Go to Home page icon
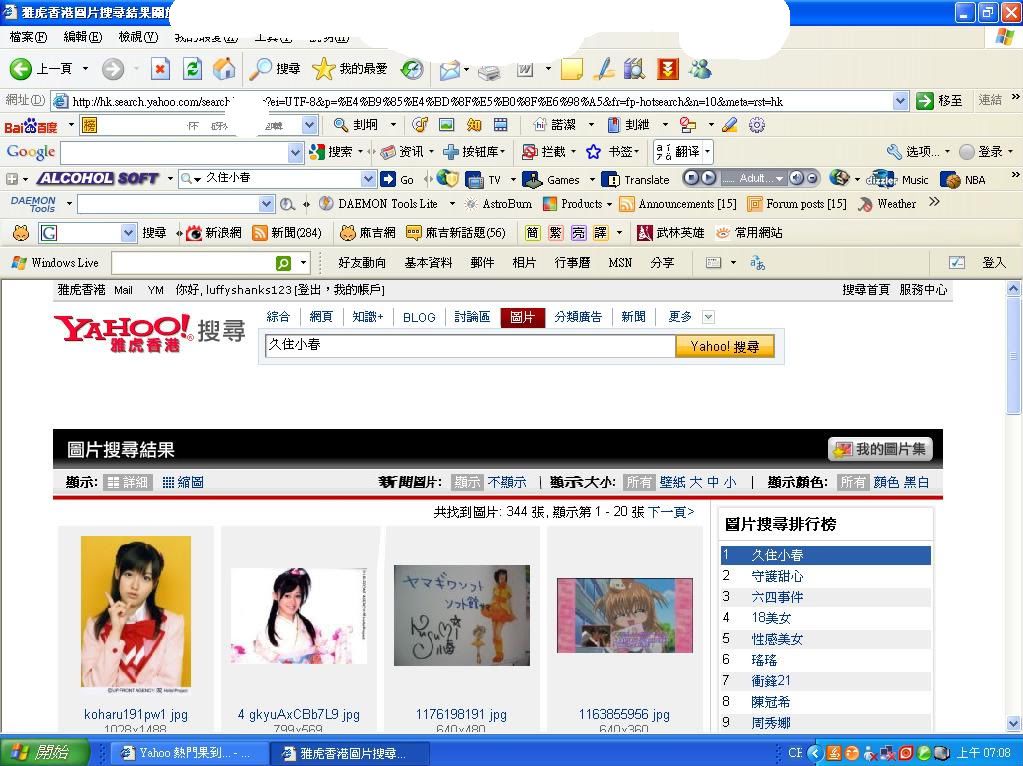Image resolution: width=1023 pixels, height=766 pixels. (x=224, y=69)
